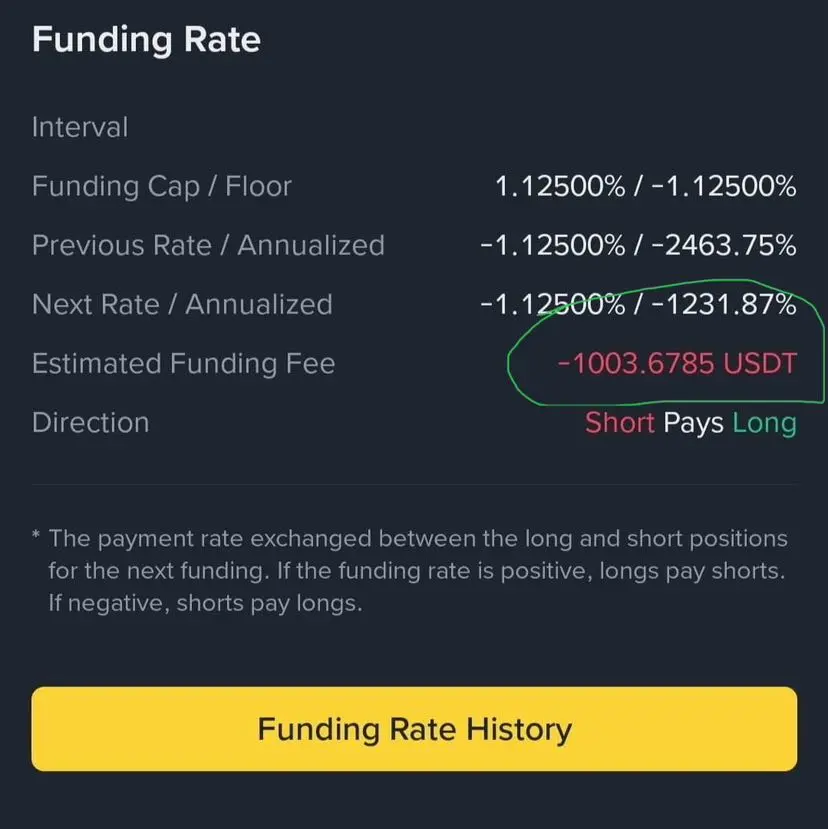828x829 pixels.
Task: Tap the divider line below Direction
Action: [414, 484]
